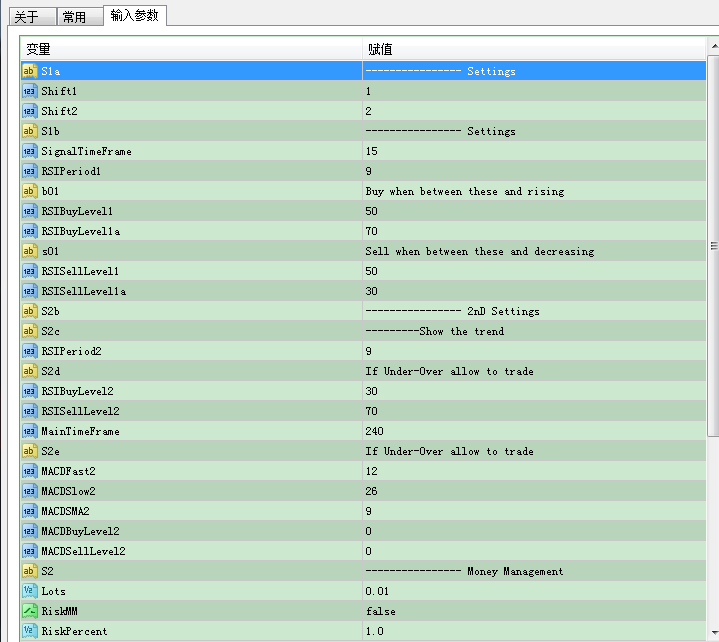Select the RSIBuyLevel1a variable name
This screenshot has height=642, width=719.
[x=81, y=231]
